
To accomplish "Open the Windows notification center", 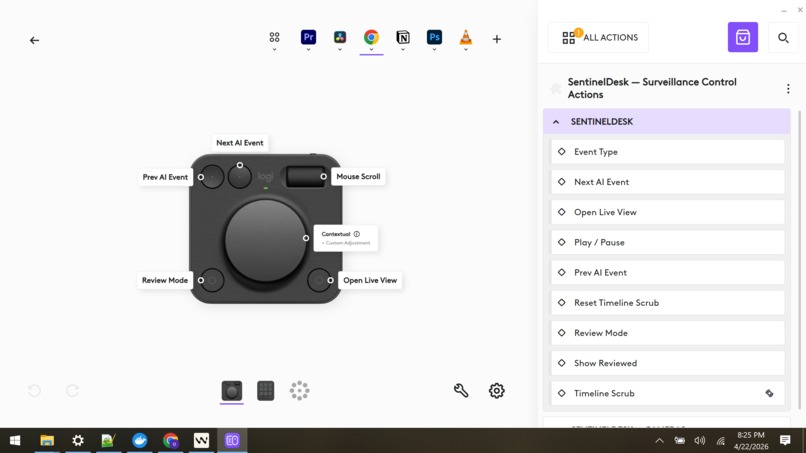I will click(x=785, y=440).
